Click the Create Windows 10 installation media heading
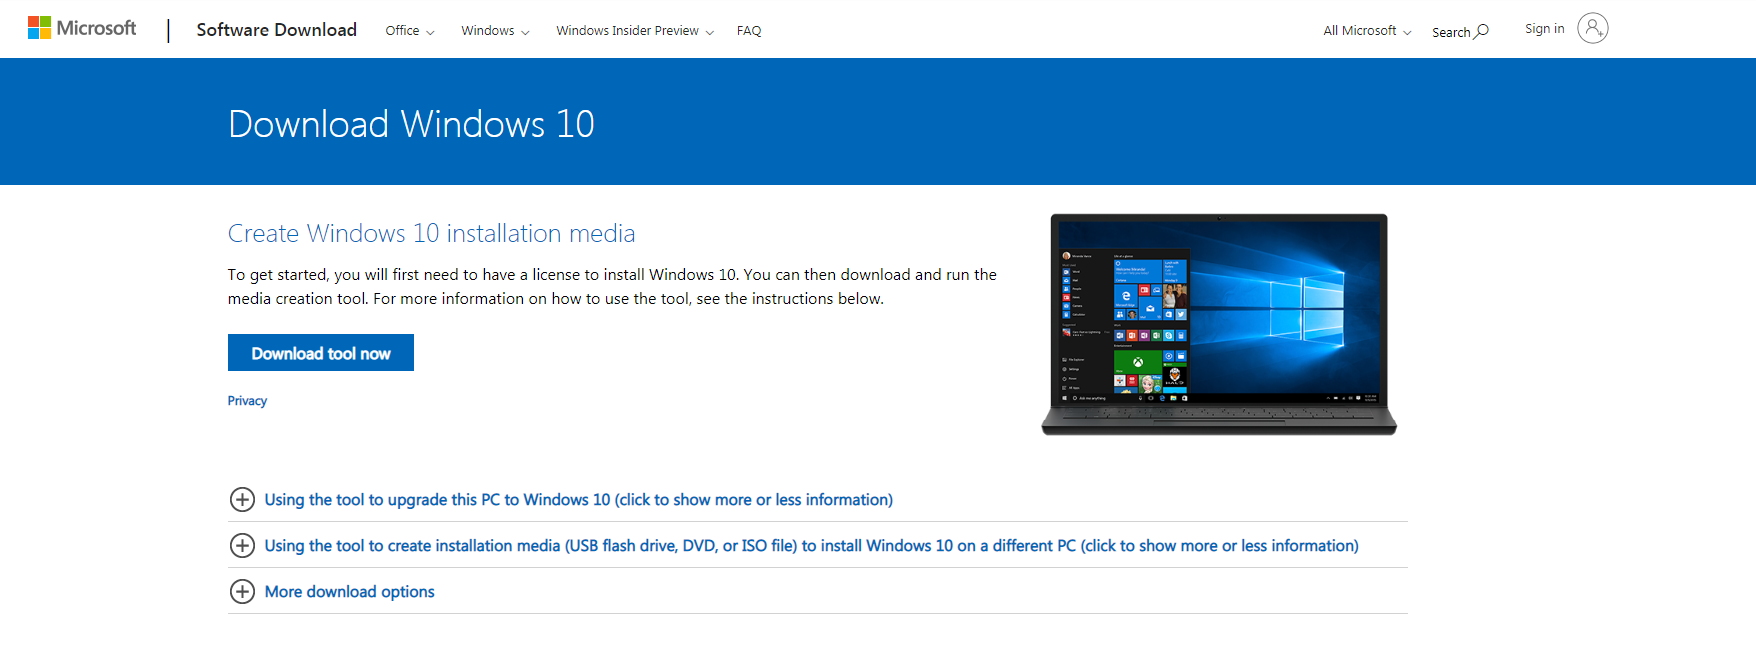The height and width of the screenshot is (661, 1756). pos(431,233)
